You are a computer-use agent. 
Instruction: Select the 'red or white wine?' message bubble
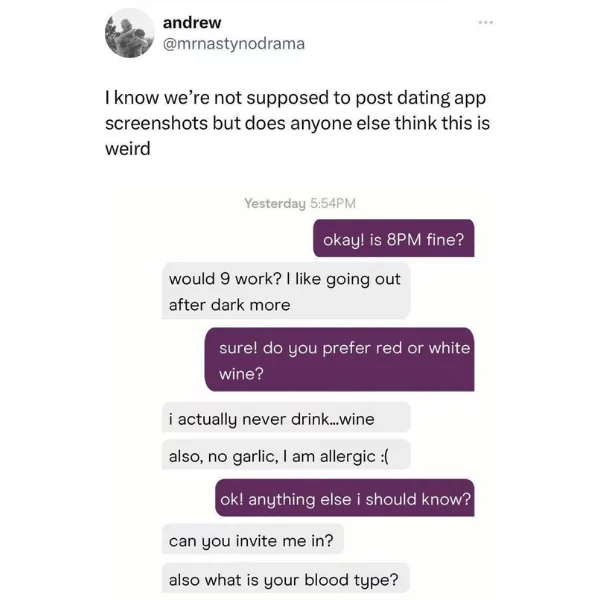(x=339, y=359)
